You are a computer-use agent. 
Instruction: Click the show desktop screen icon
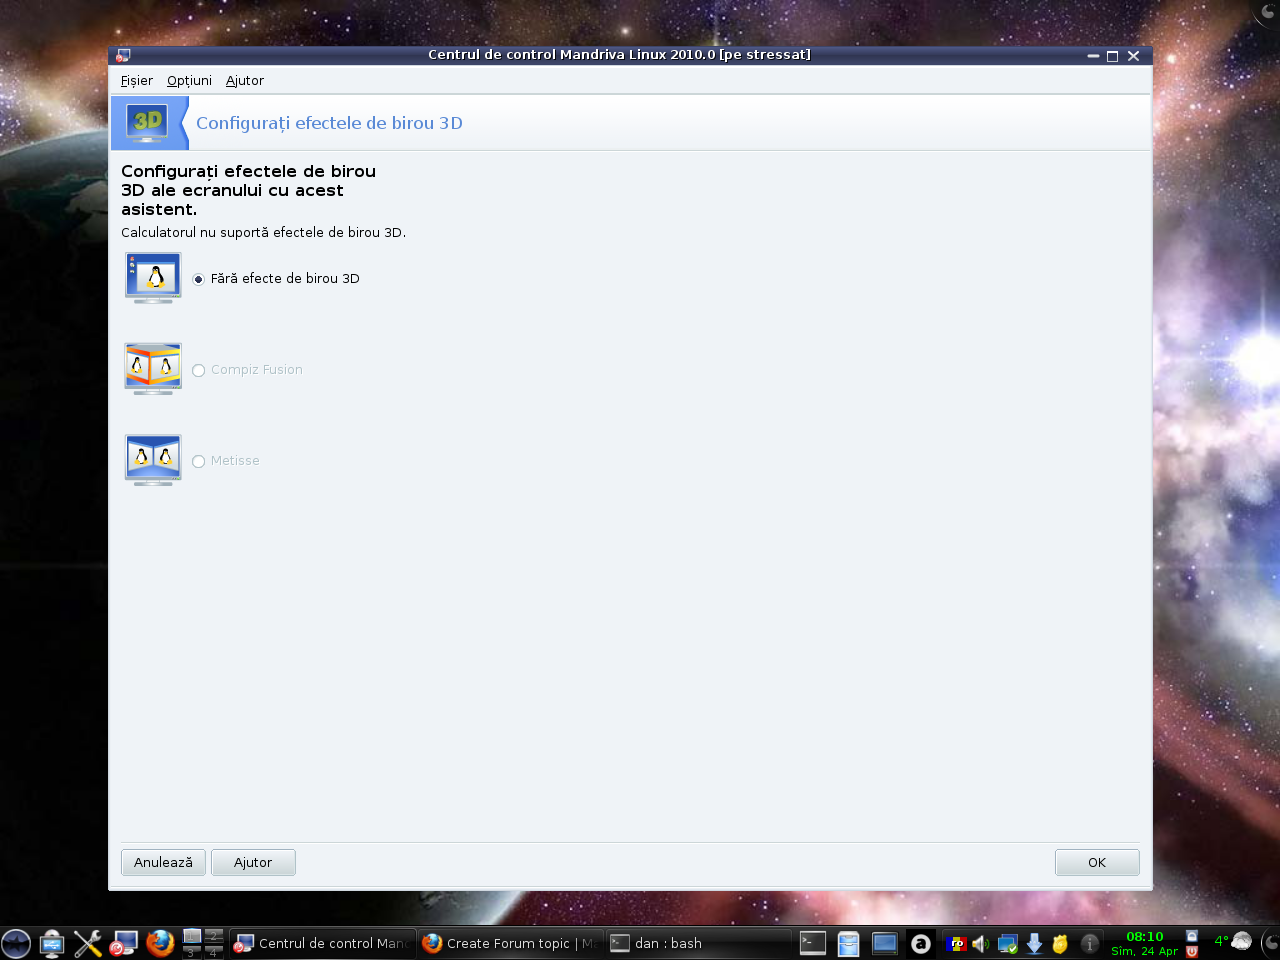pyautogui.click(x=885, y=943)
